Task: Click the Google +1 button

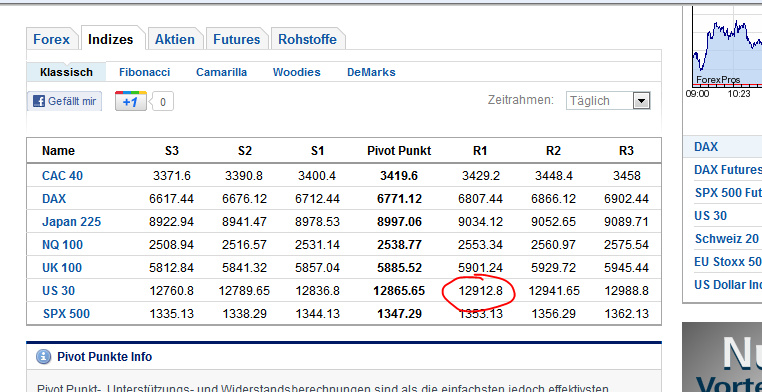Action: (131, 101)
